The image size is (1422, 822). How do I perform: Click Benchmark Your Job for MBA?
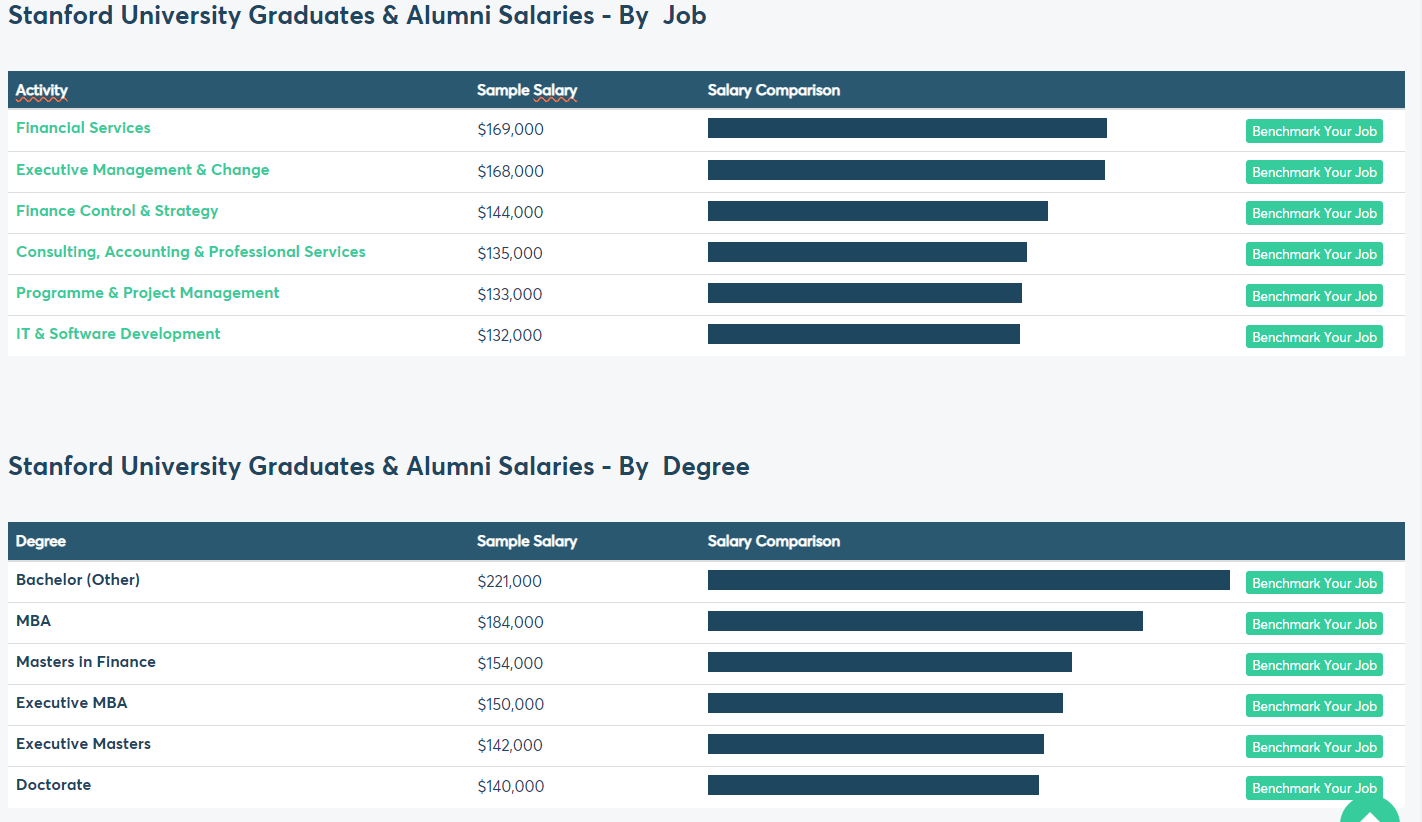pos(1314,623)
